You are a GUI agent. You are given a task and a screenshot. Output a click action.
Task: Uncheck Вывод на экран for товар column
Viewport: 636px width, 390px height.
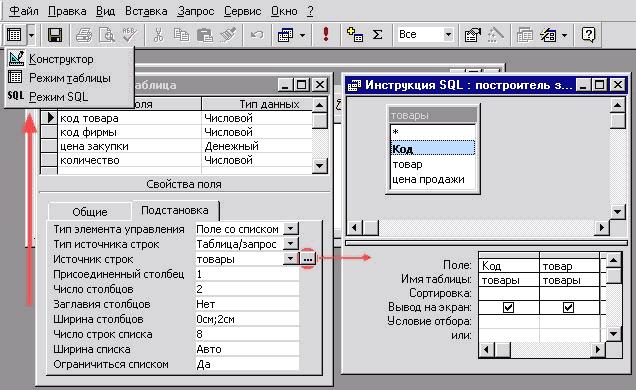[x=569, y=307]
